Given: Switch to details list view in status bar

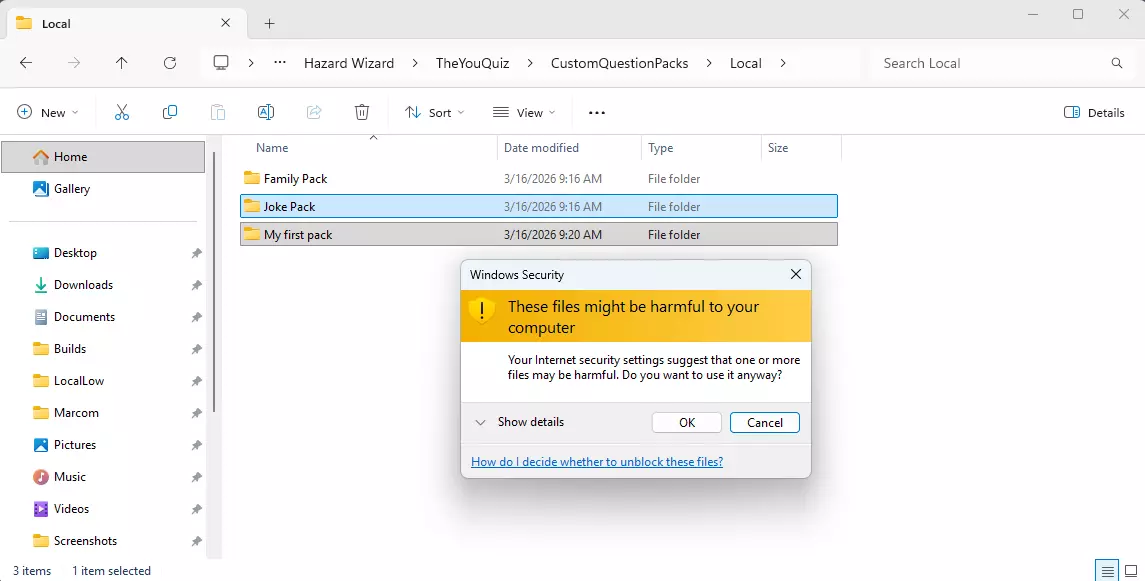Looking at the screenshot, I should 1107,571.
